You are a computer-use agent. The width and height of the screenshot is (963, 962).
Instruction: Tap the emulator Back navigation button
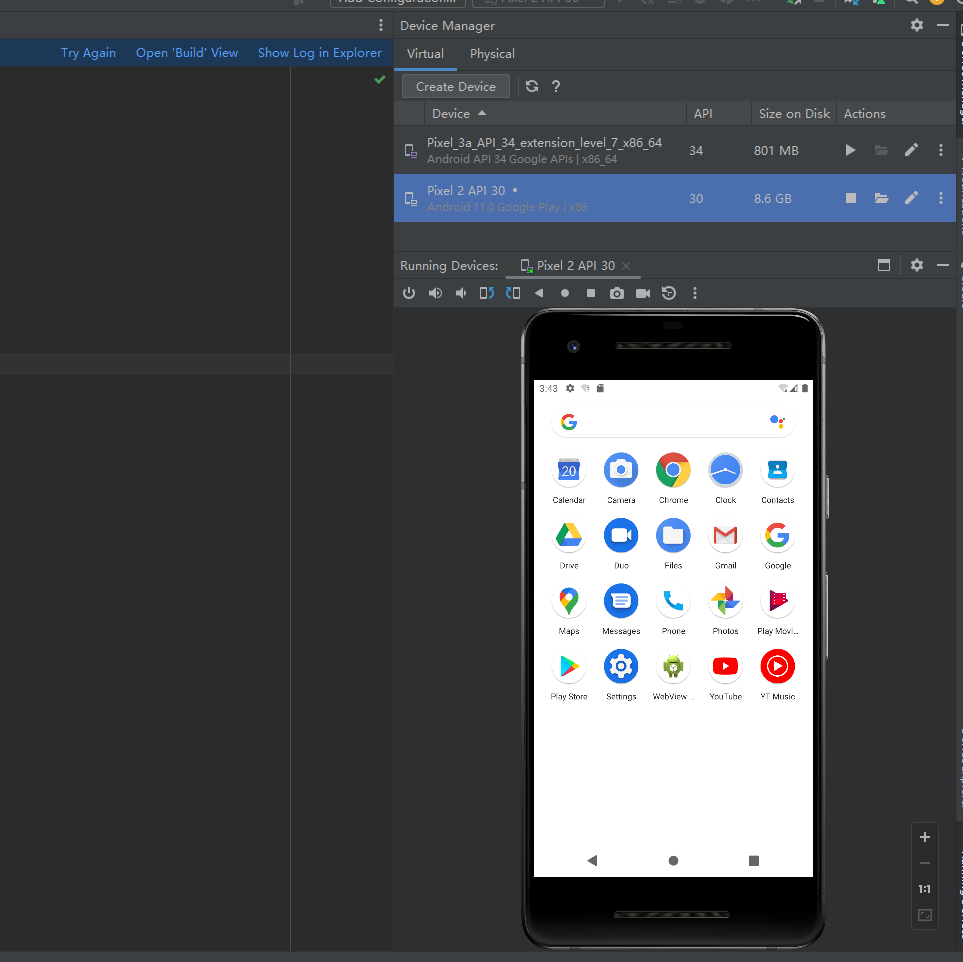pos(591,860)
